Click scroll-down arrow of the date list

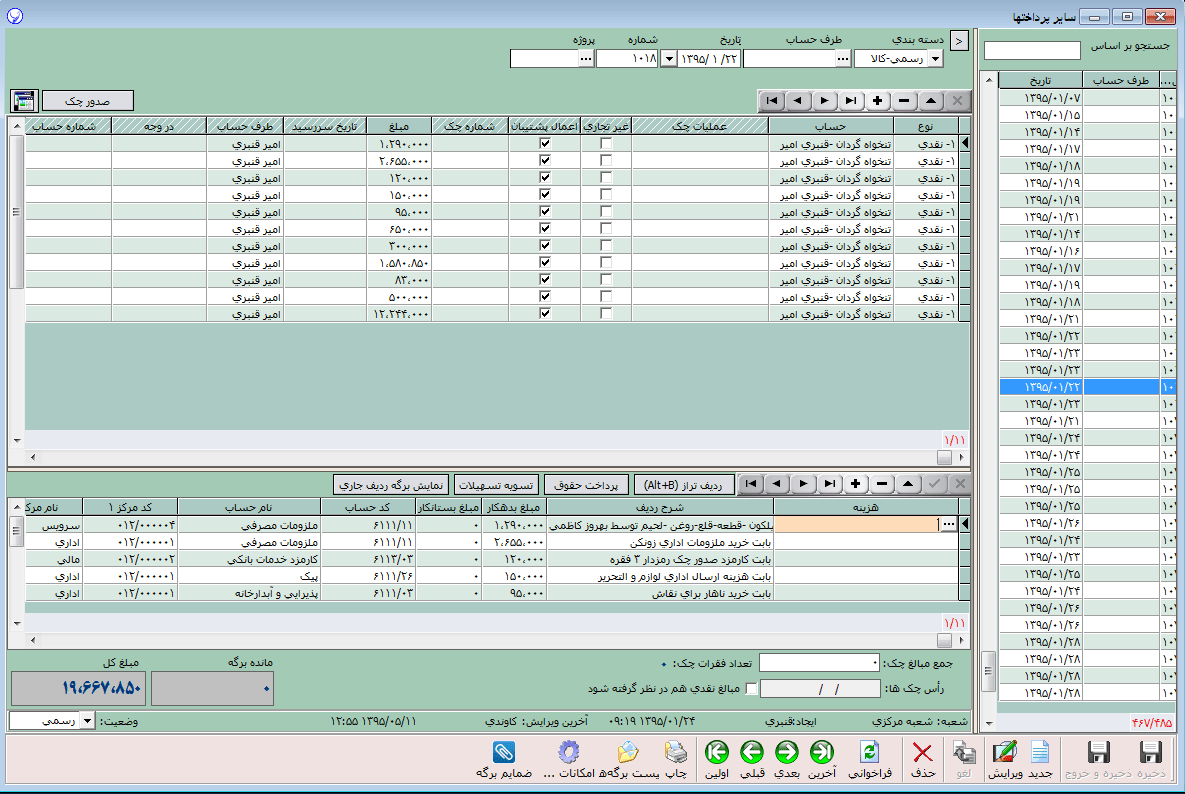(989, 724)
